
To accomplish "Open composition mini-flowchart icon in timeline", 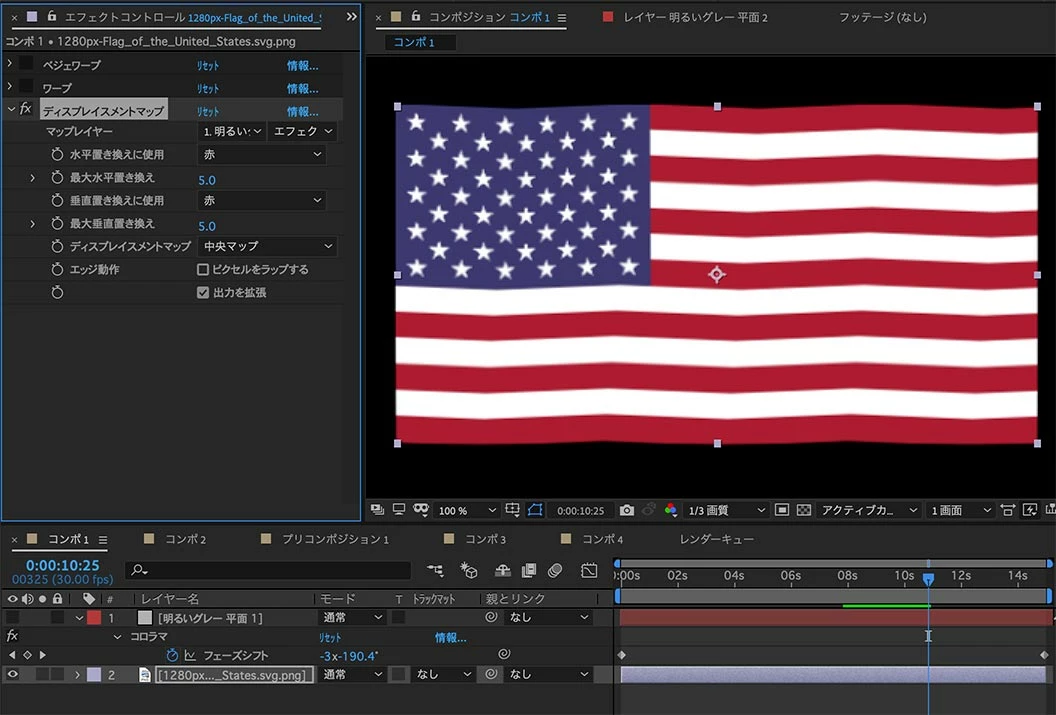I will (435, 571).
